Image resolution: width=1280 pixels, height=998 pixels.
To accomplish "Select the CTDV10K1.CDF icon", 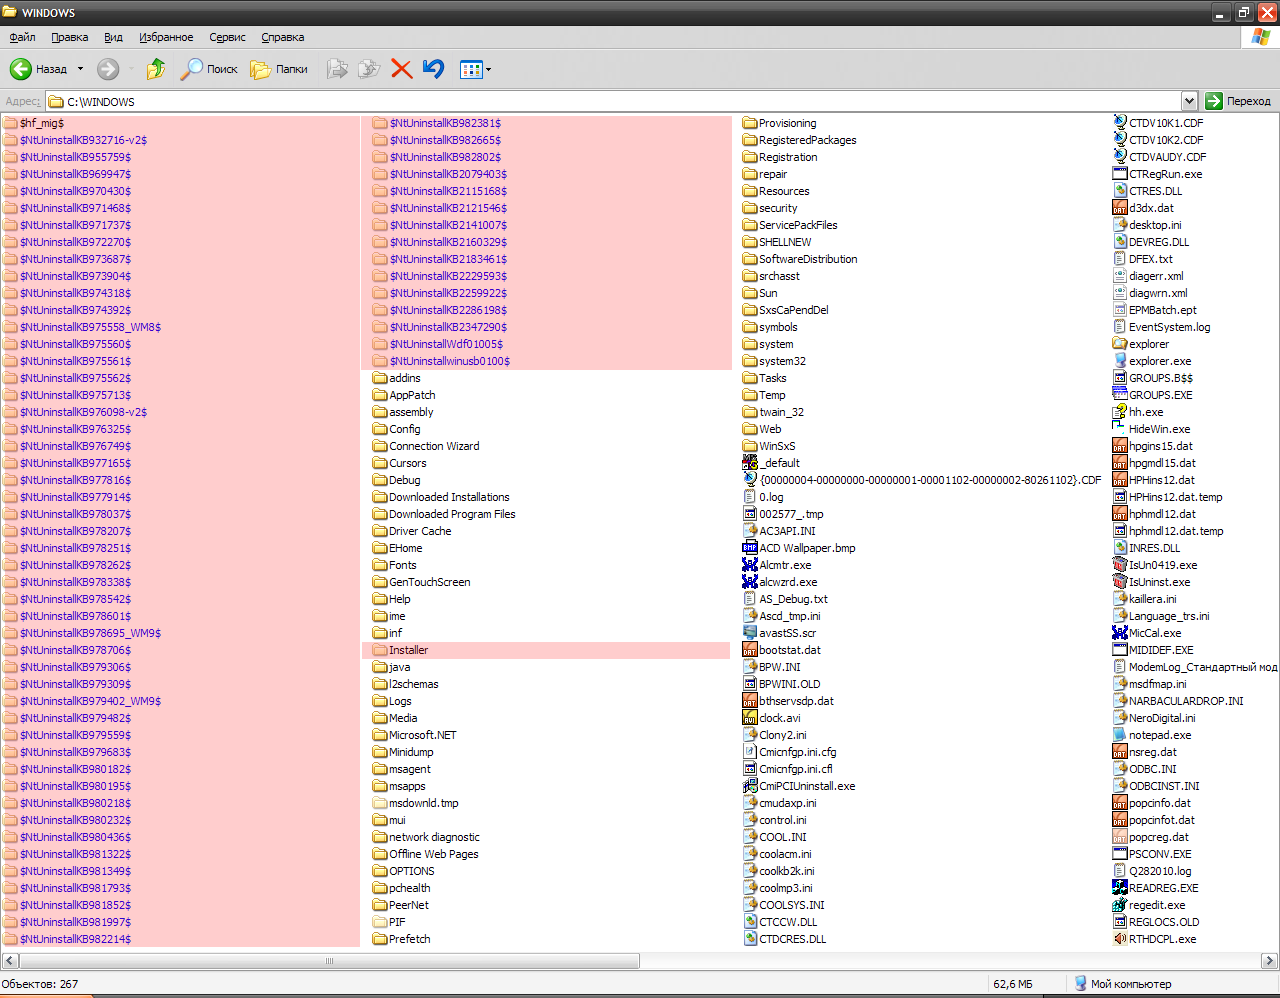I will (x=1120, y=123).
